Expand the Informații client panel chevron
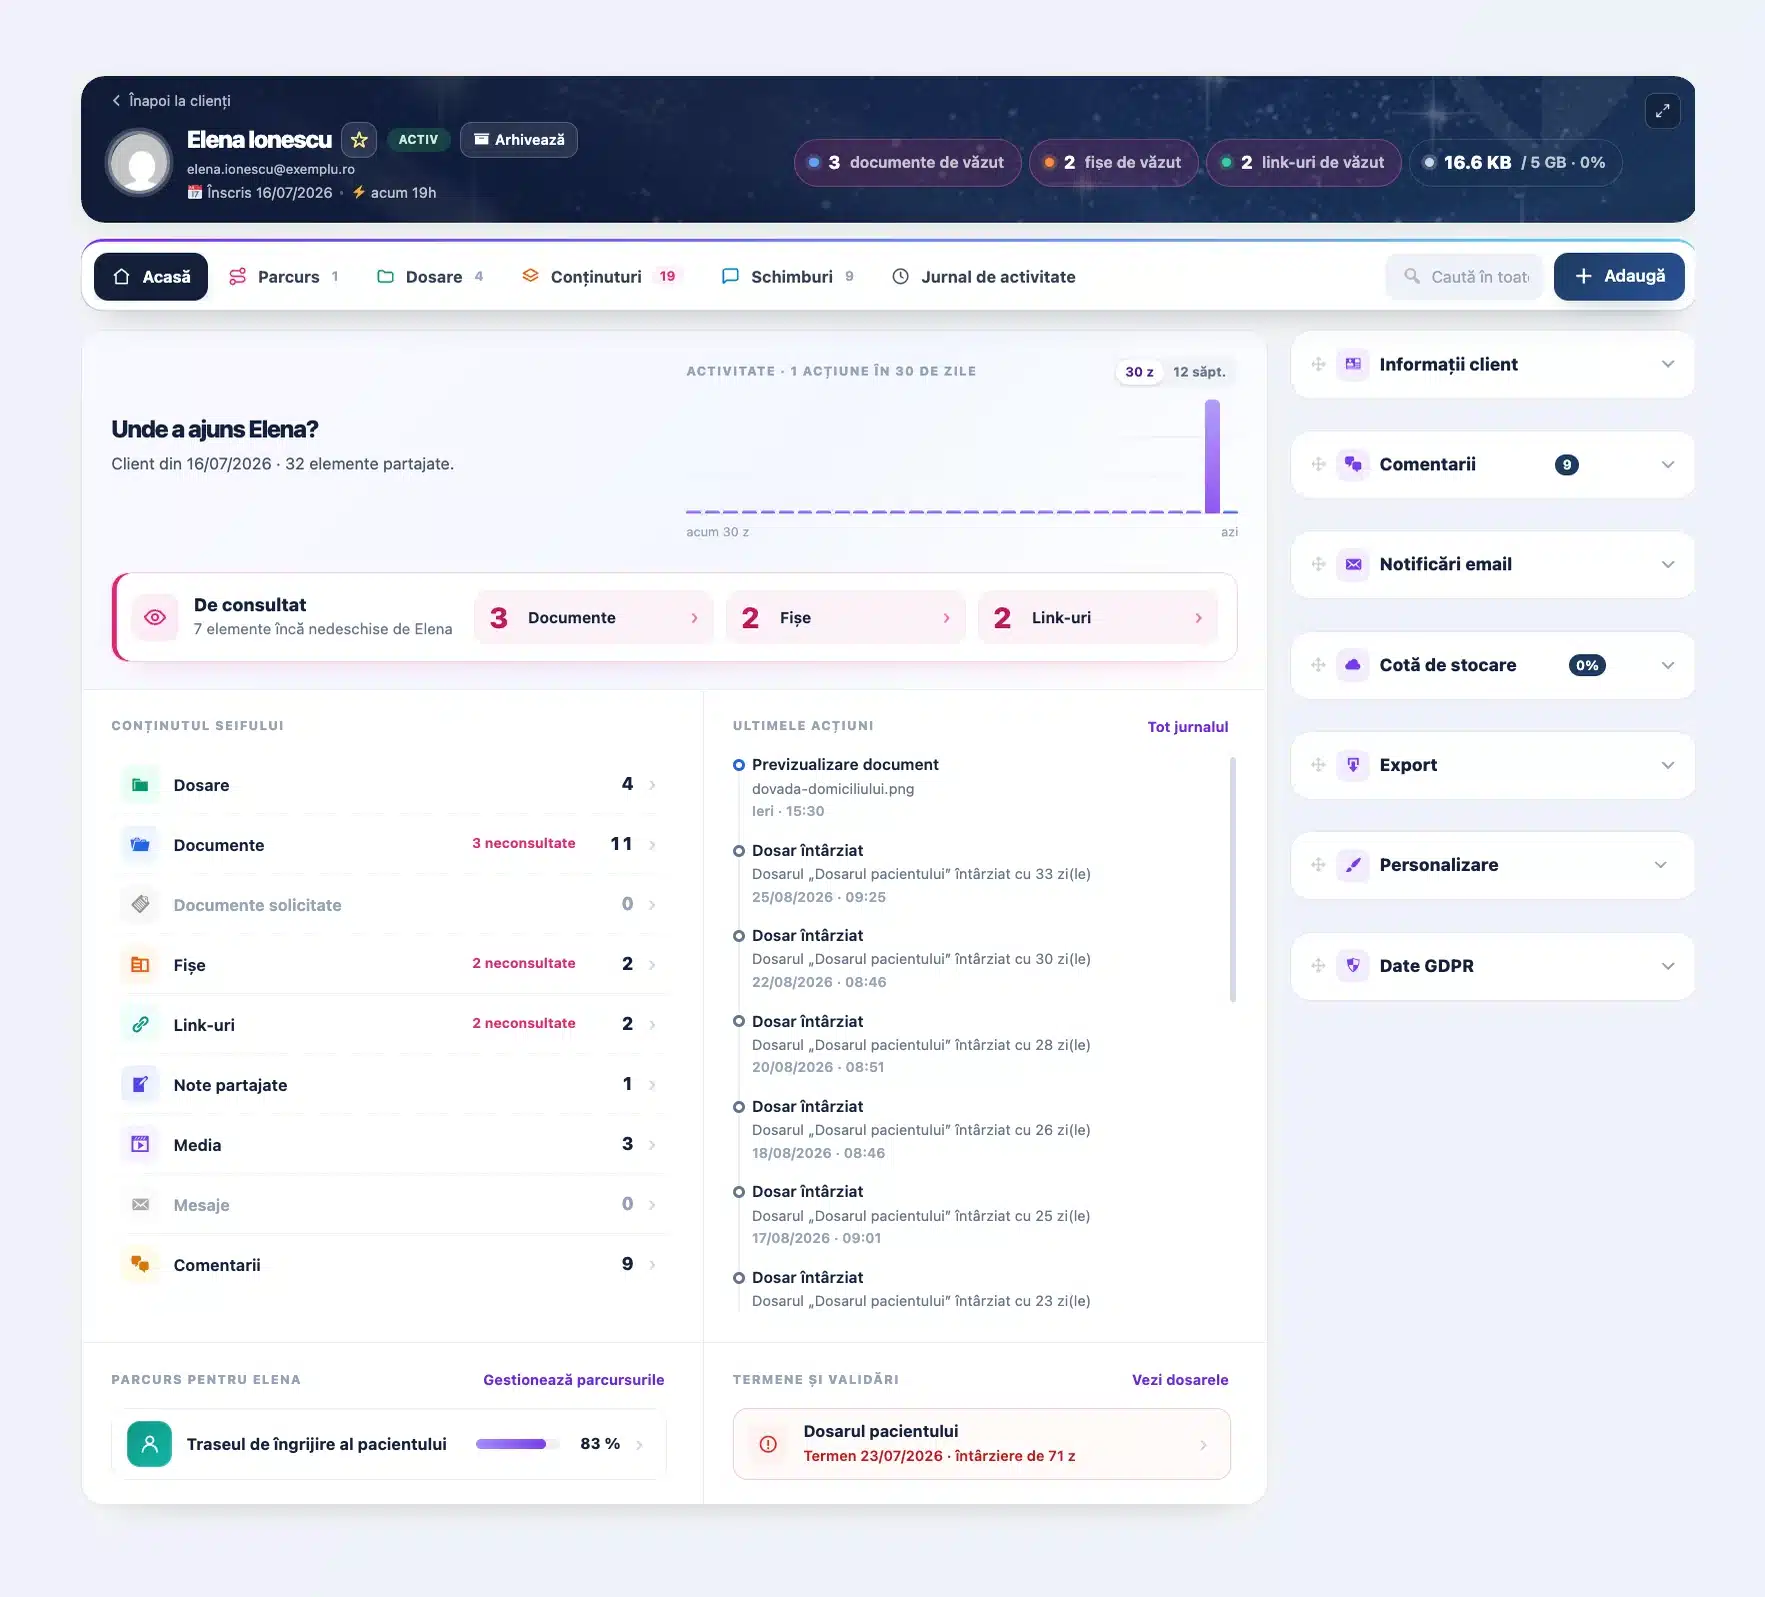This screenshot has height=1597, width=1765. coord(1667,365)
